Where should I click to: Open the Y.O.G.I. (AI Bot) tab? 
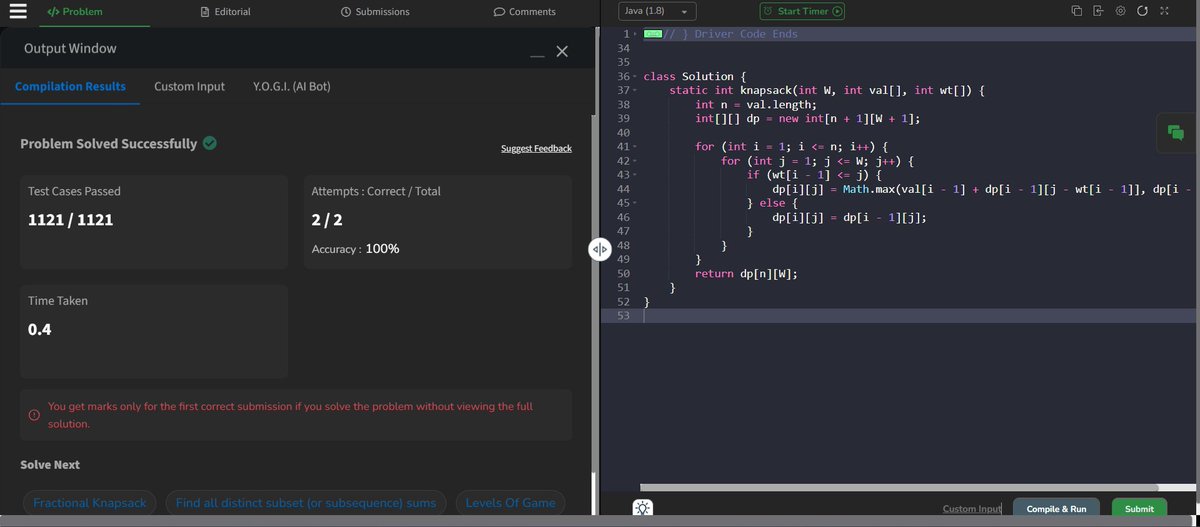(292, 87)
